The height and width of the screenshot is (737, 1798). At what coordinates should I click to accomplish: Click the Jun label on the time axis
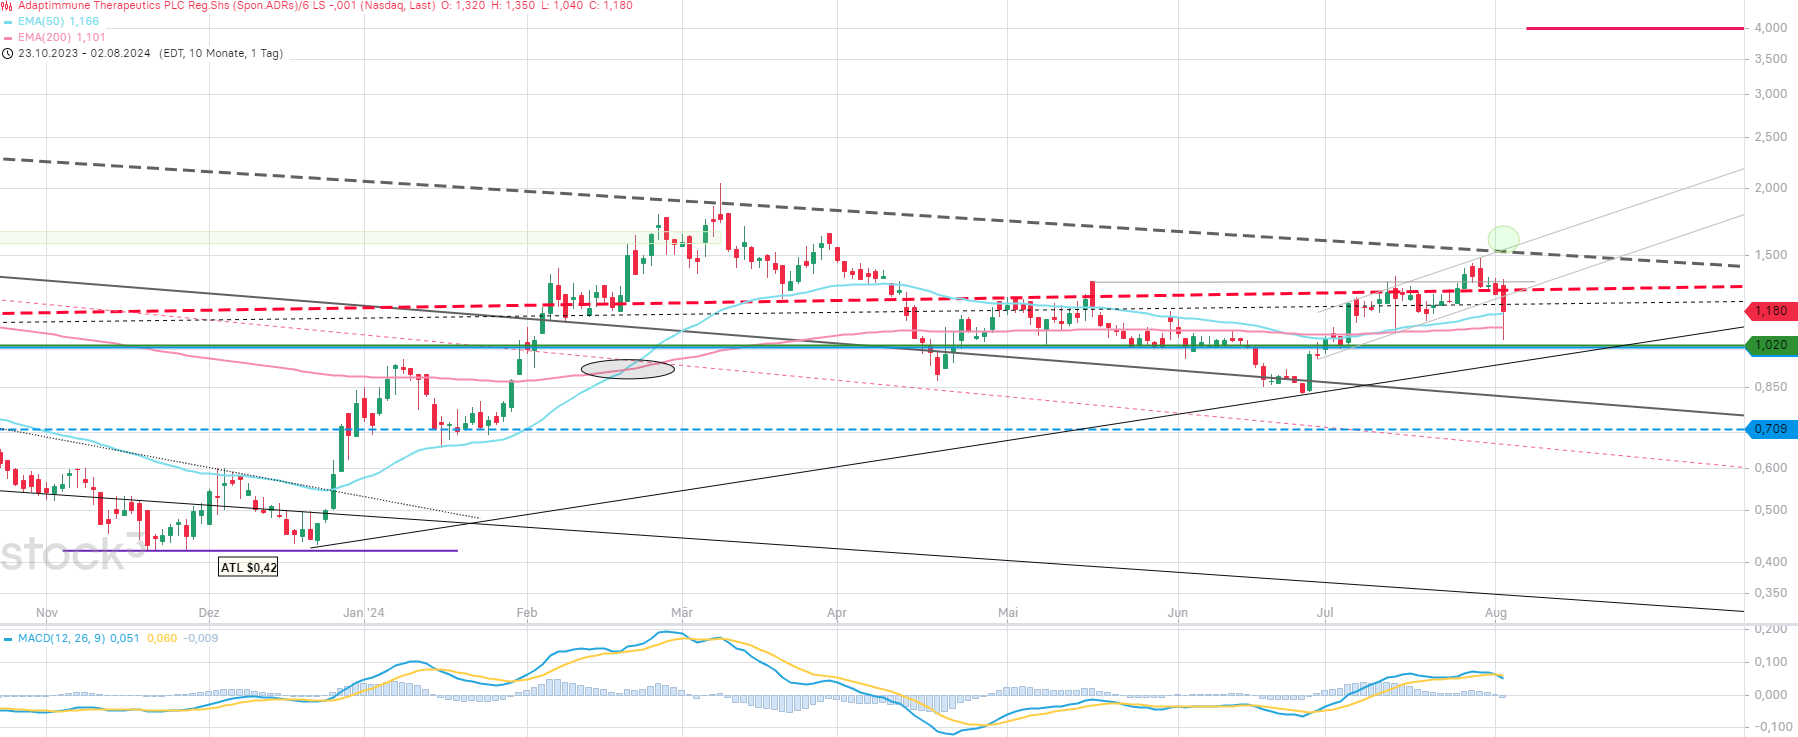(1178, 613)
